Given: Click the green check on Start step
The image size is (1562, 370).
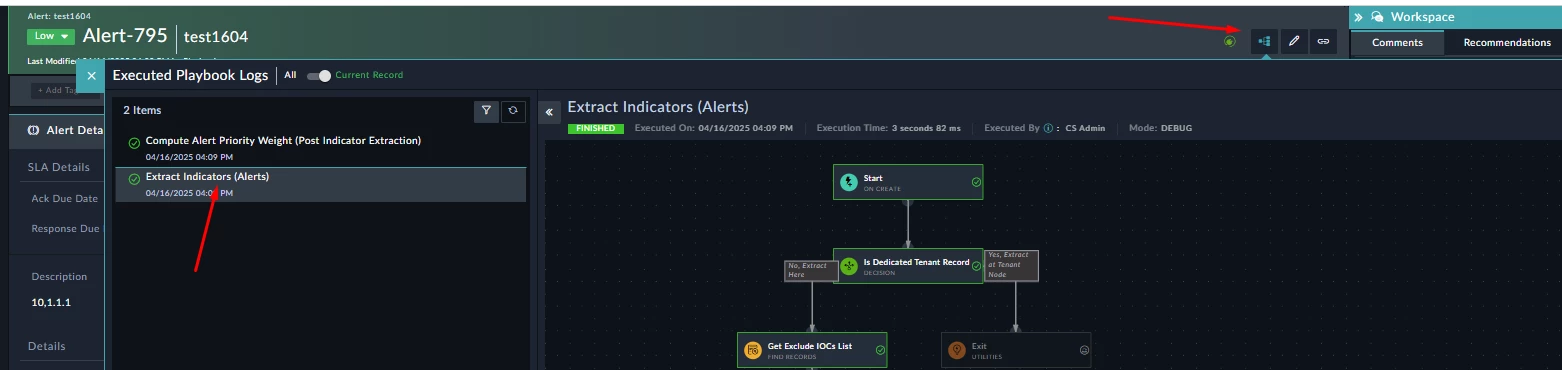Looking at the screenshot, I should [976, 182].
